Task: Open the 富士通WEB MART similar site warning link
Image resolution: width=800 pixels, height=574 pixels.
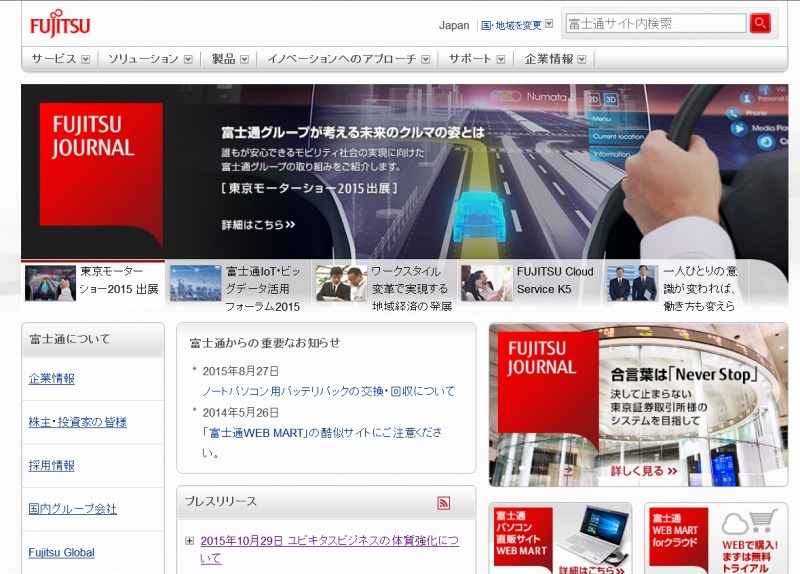Action: 322,442
